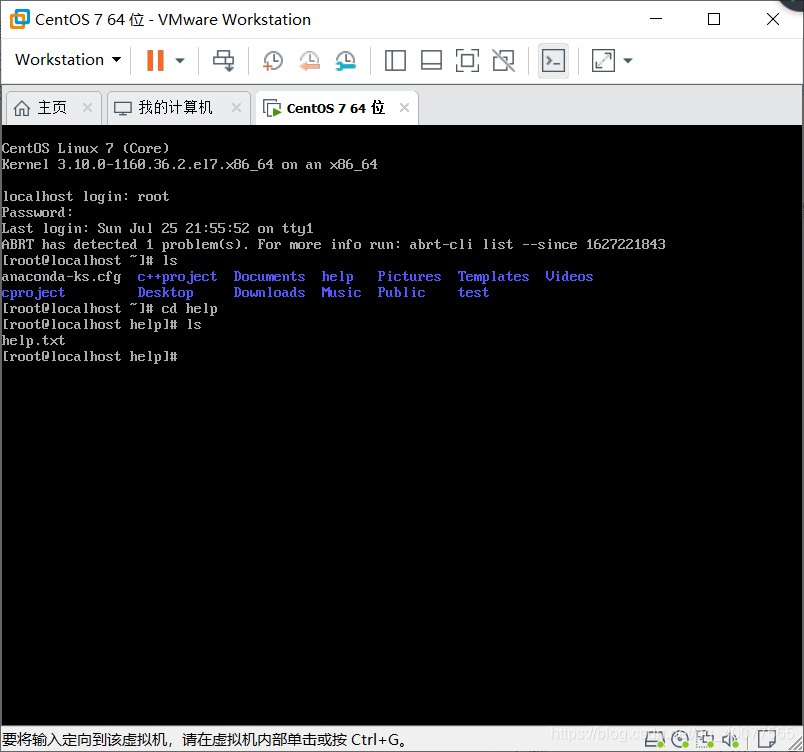
Task: Click the help.txt file name in terminal
Action: 33,341
